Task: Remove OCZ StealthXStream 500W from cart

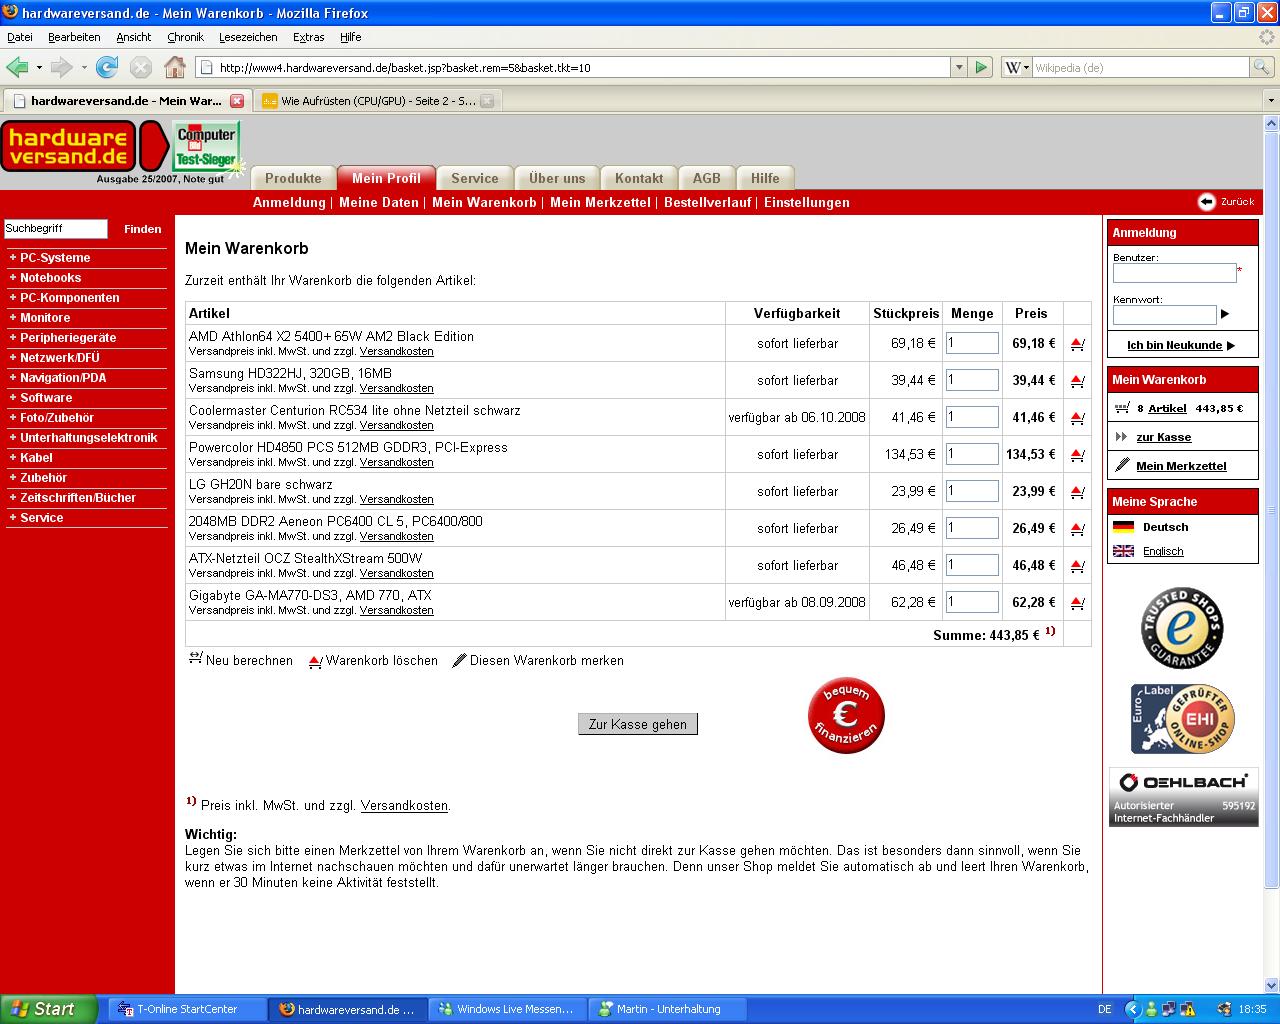Action: (x=1077, y=566)
